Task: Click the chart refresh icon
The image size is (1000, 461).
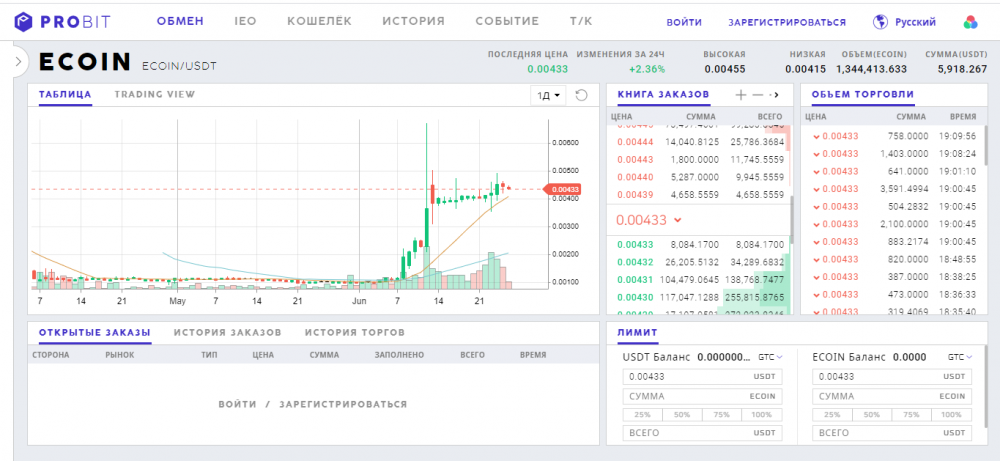Action: [581, 95]
